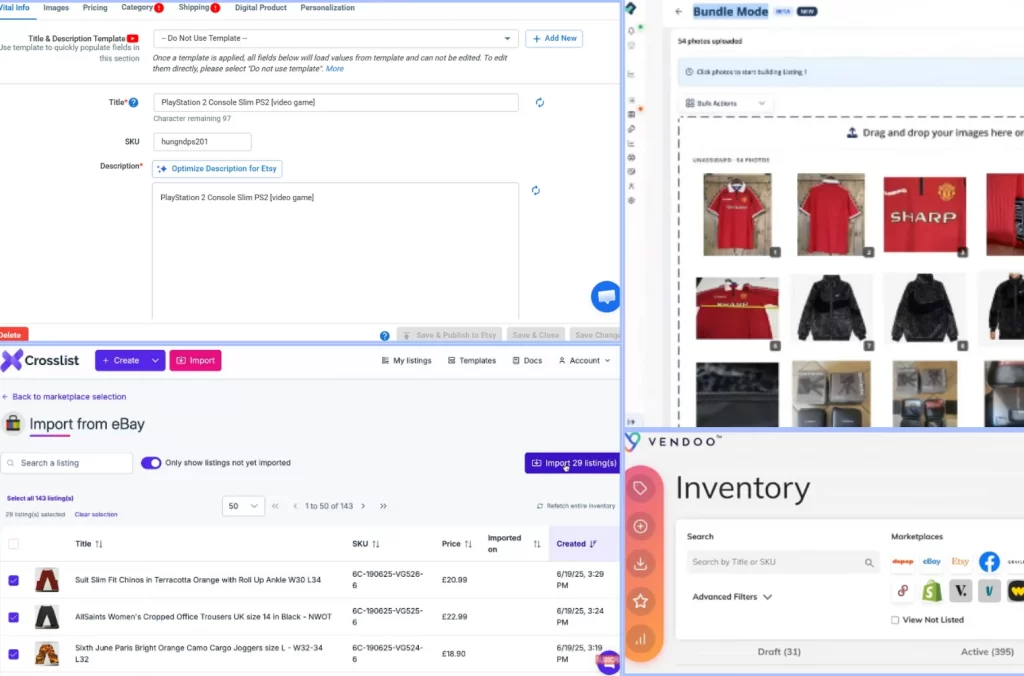The height and width of the screenshot is (676, 1024).
Task: Toggle Only show listings not yet imported
Action: click(151, 463)
